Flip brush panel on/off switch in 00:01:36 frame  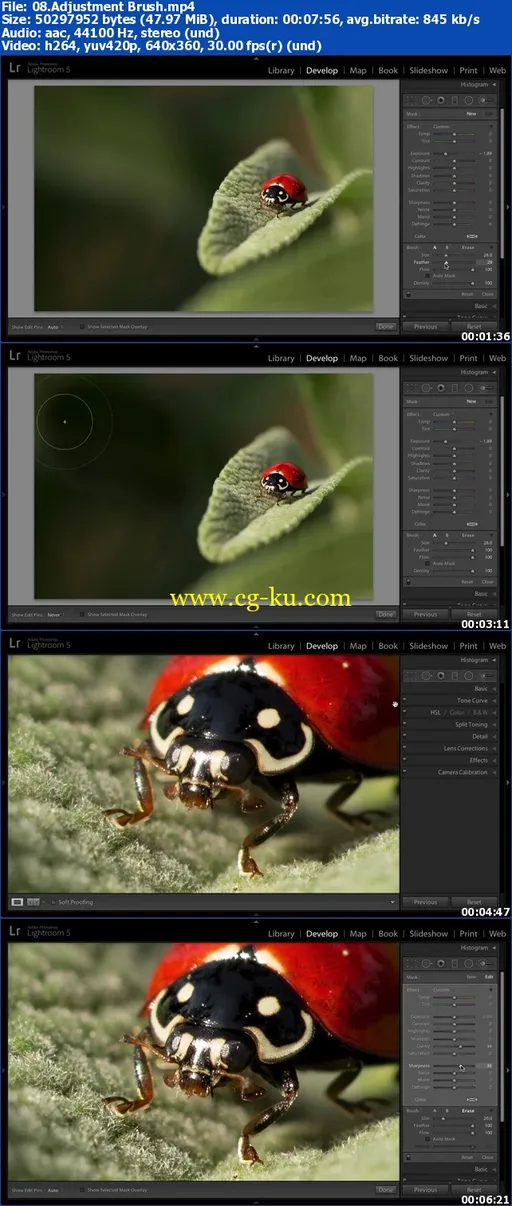click(408, 295)
